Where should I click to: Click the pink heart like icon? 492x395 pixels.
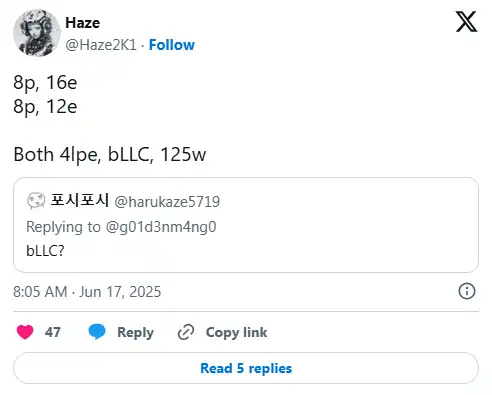point(25,332)
